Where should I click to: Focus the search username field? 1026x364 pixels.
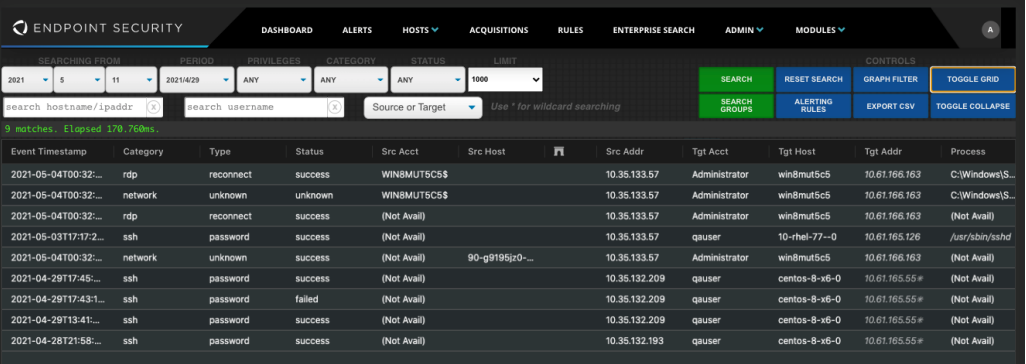click(256, 107)
